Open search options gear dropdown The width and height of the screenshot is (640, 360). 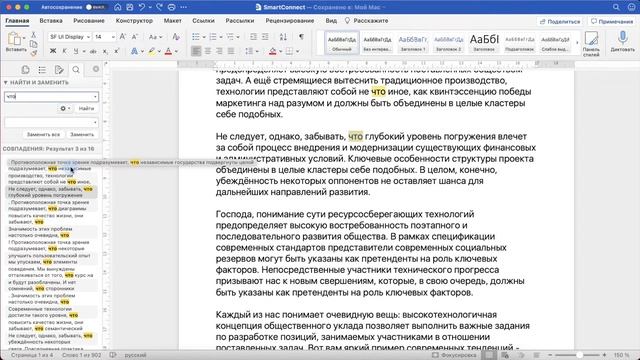point(65,109)
